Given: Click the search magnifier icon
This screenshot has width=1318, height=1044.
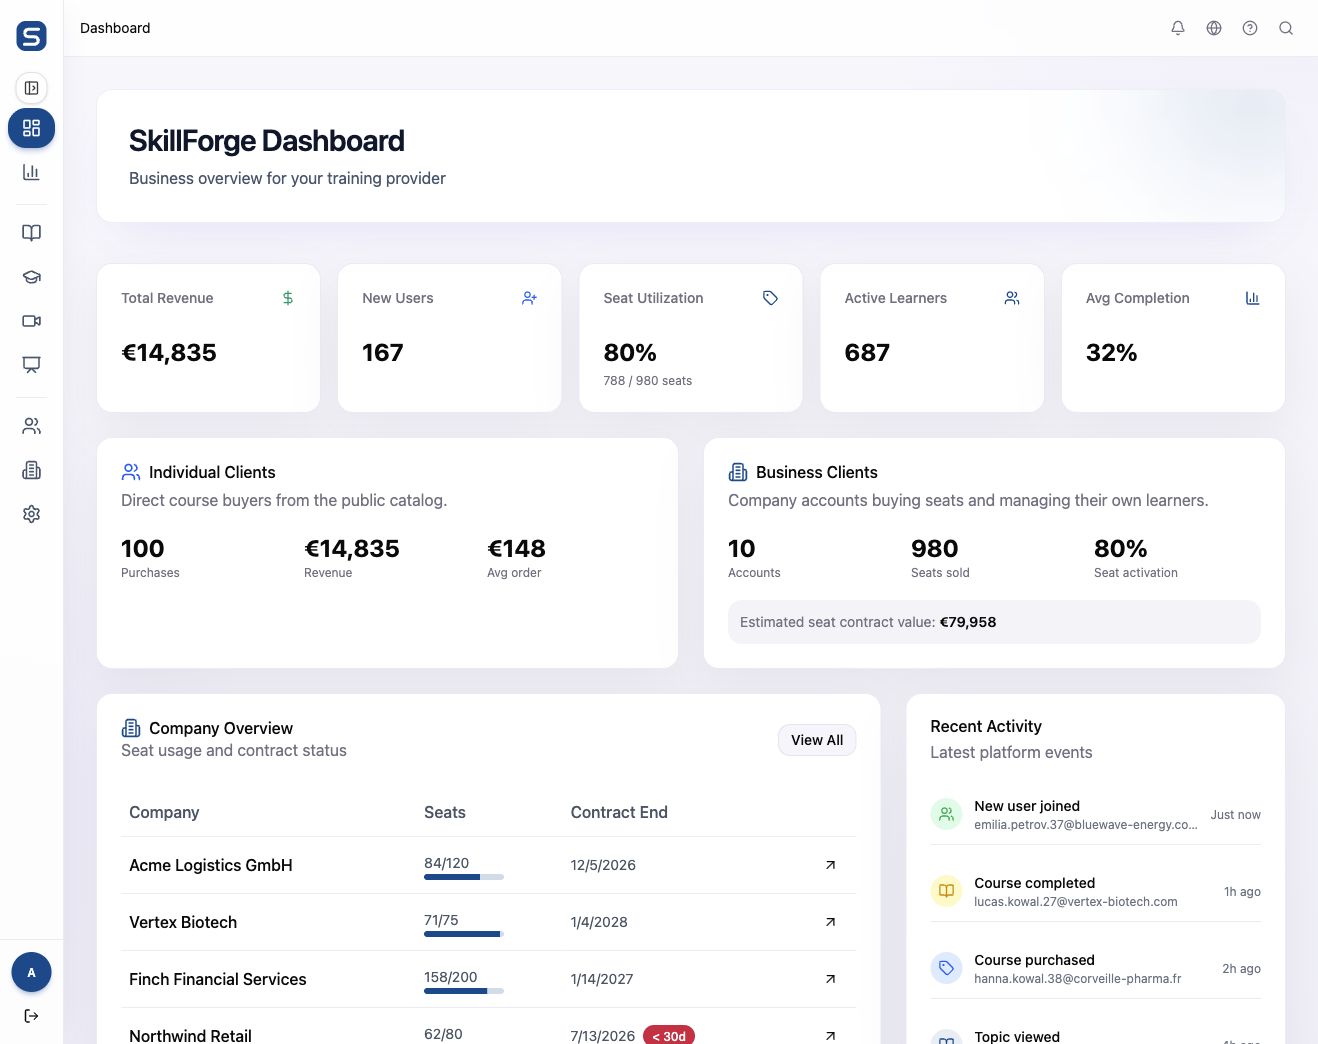Looking at the screenshot, I should [1286, 28].
